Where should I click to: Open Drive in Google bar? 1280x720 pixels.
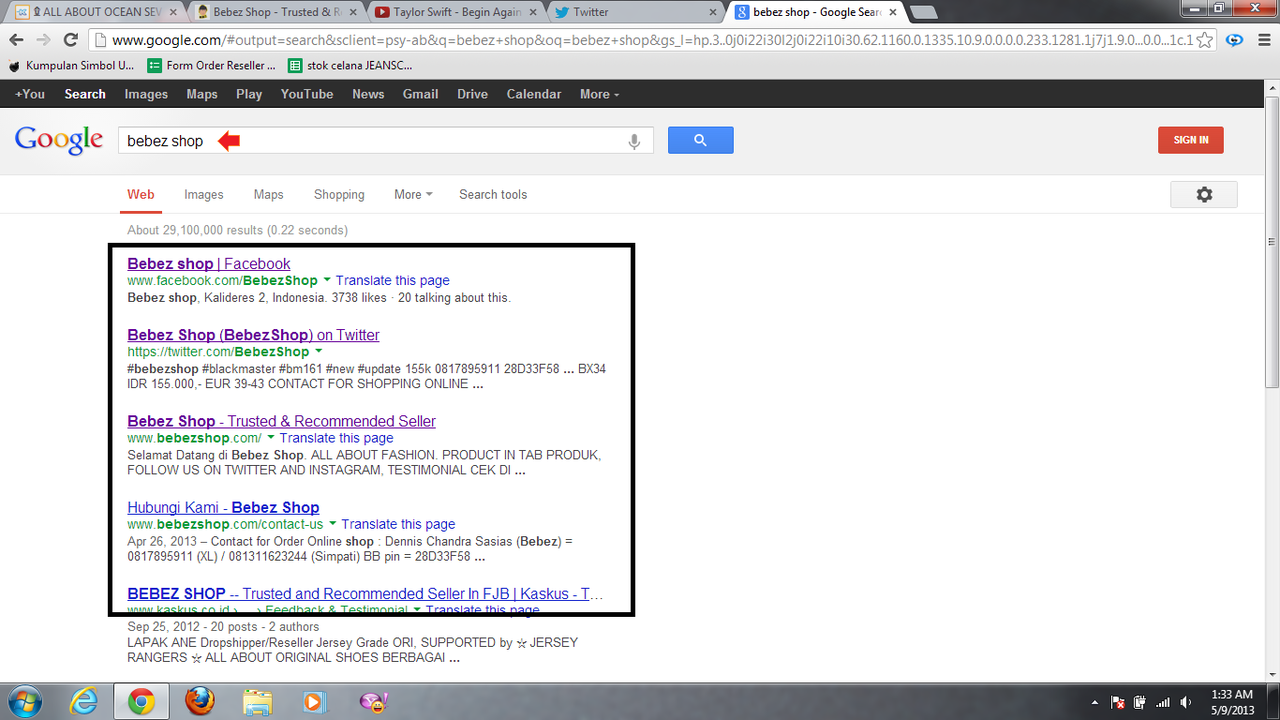point(473,94)
